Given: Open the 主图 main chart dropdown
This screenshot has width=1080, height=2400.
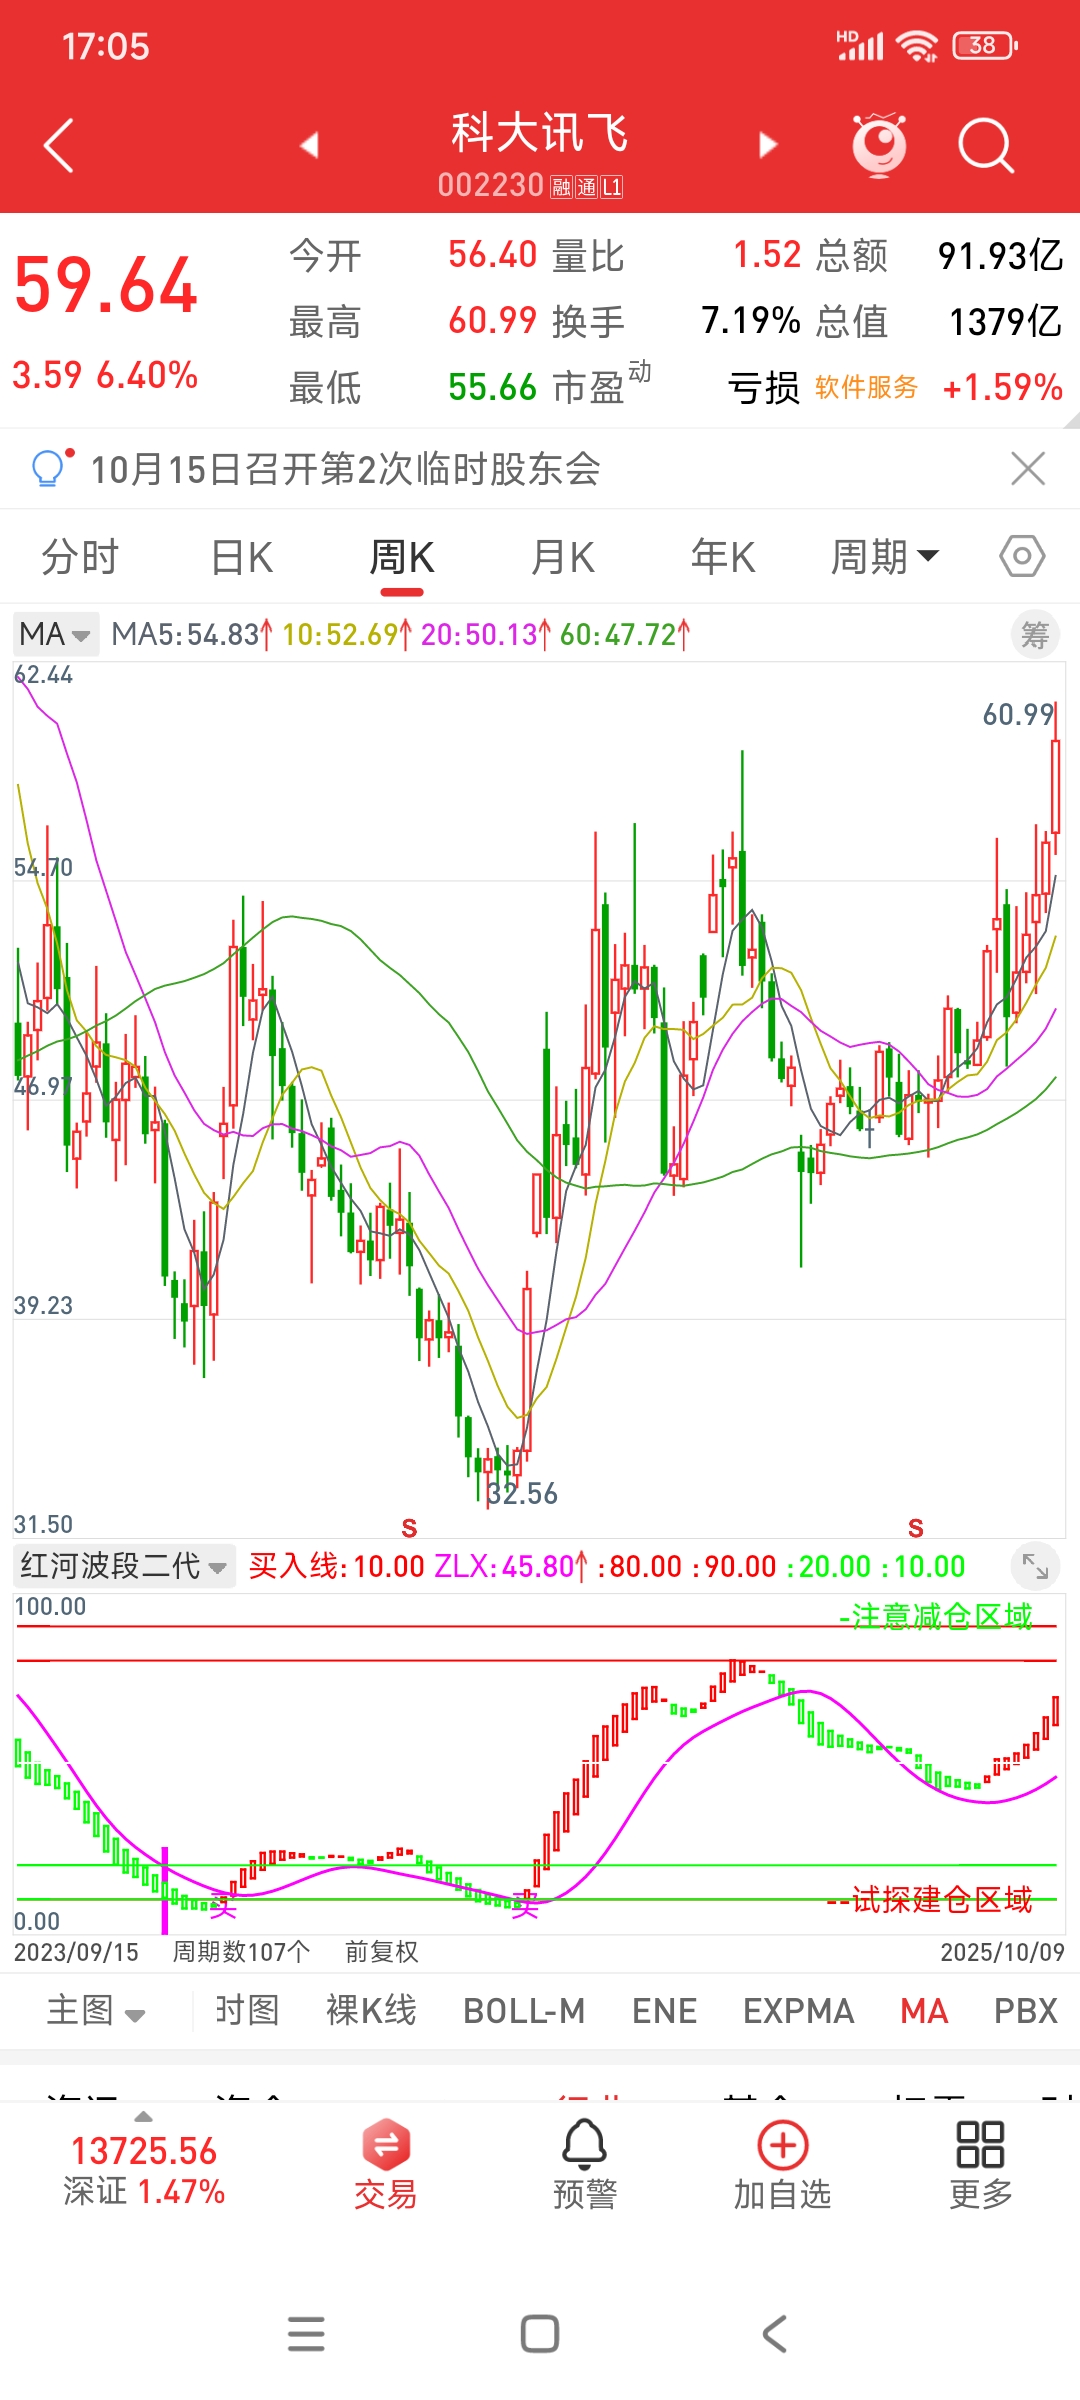Looking at the screenshot, I should (96, 2011).
